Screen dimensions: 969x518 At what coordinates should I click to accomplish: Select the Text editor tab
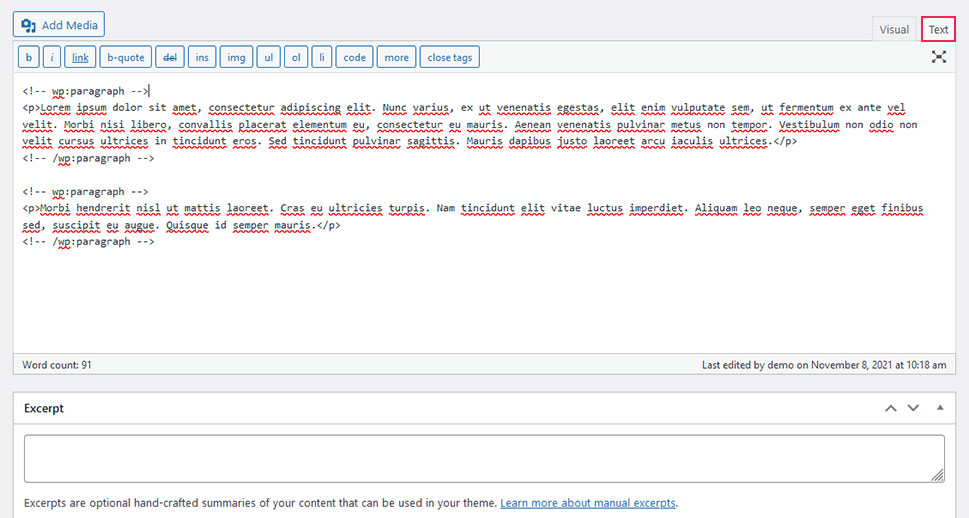point(938,30)
